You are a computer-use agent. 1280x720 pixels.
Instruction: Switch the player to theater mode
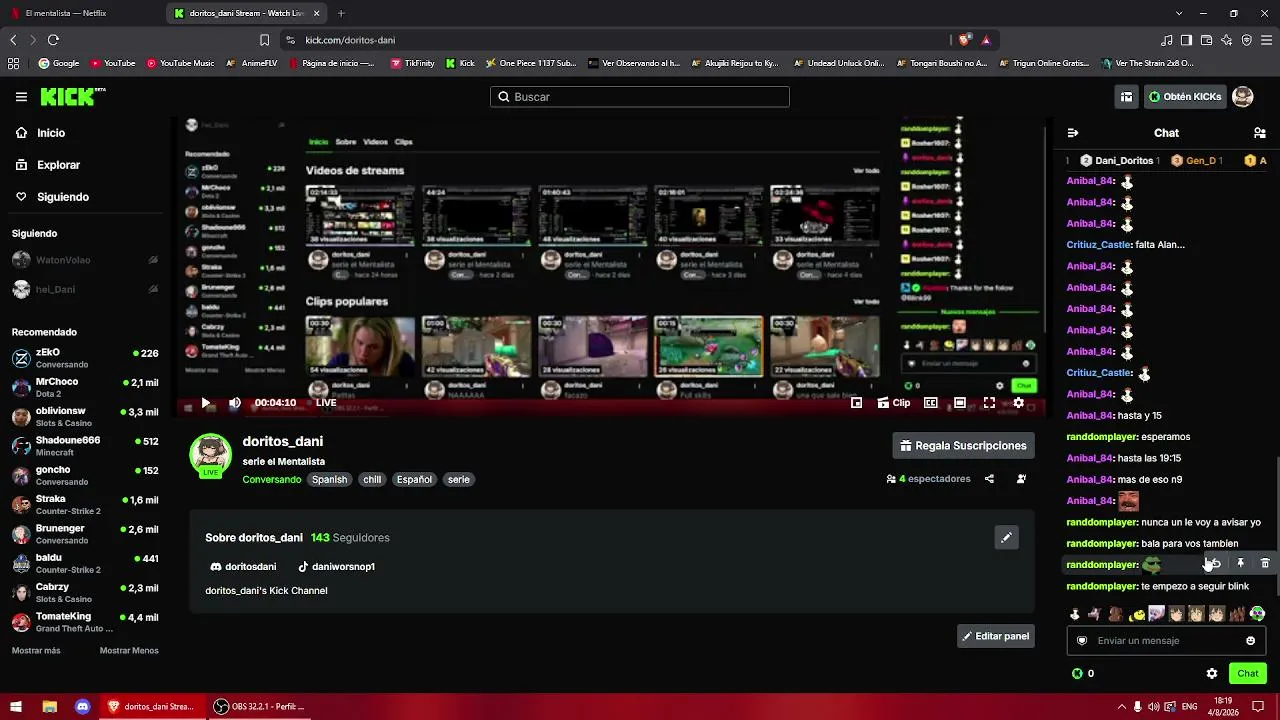[960, 403]
